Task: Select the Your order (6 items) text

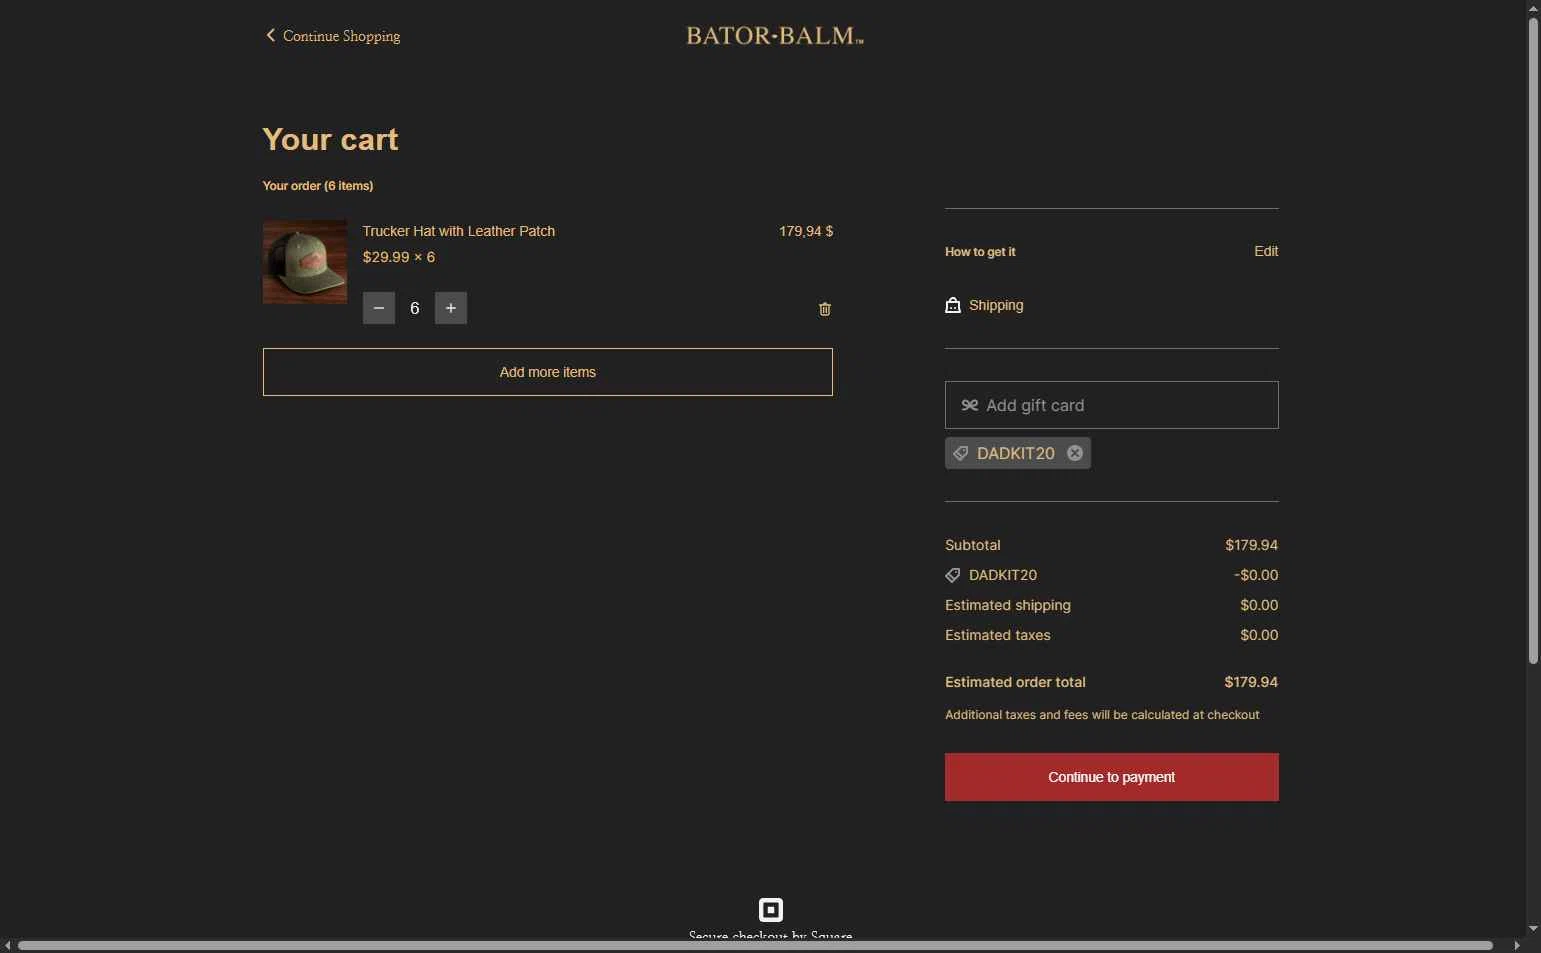Action: pyautogui.click(x=318, y=186)
